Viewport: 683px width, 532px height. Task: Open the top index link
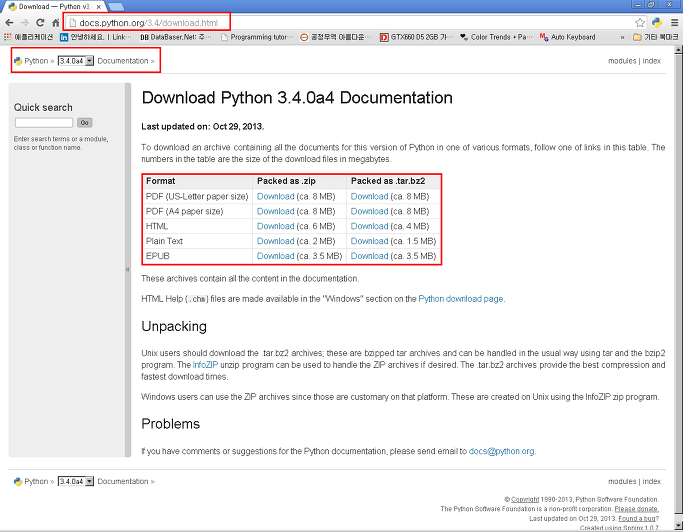(x=652, y=61)
